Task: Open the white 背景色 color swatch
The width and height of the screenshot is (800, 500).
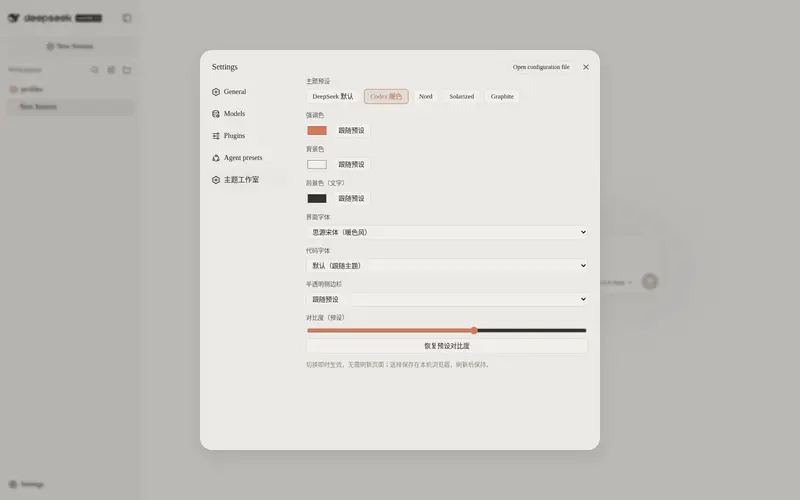Action: click(x=317, y=164)
